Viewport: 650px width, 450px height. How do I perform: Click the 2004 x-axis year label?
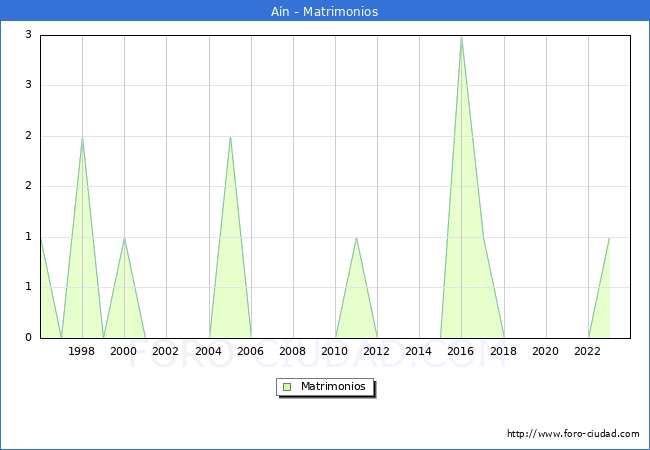(208, 351)
